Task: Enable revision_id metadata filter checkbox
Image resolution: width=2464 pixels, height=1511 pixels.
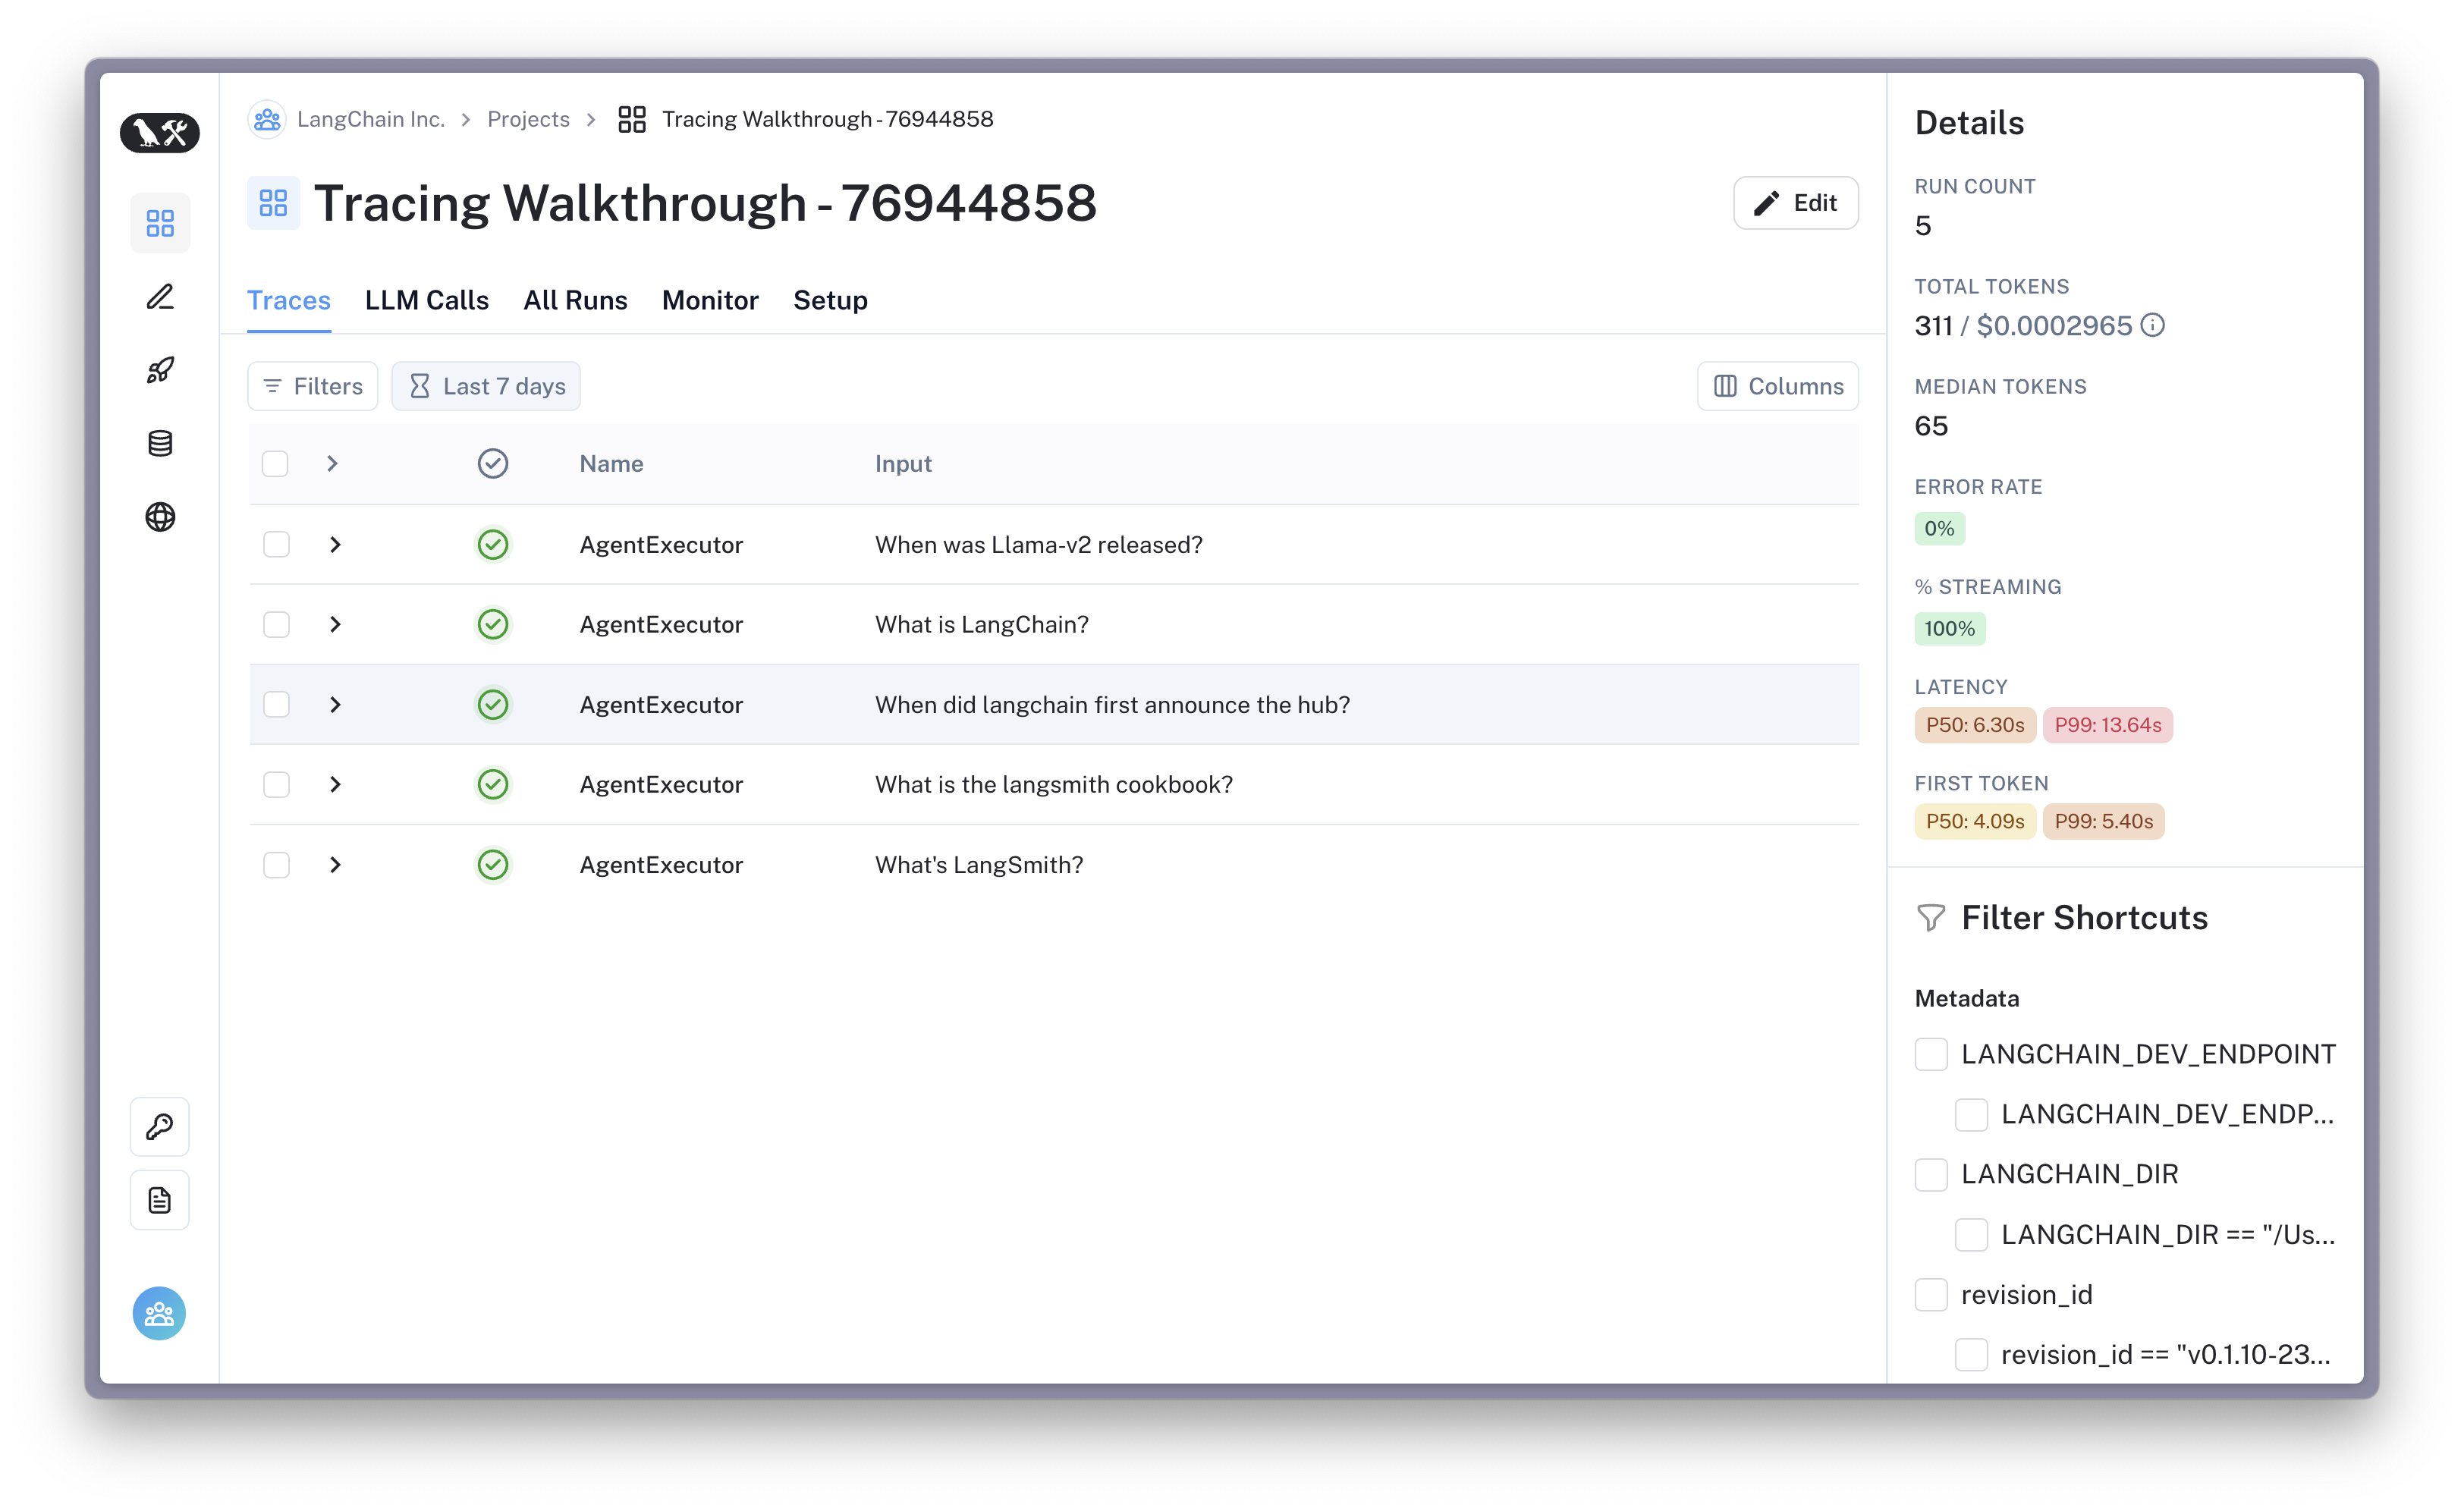Action: click(1931, 1295)
